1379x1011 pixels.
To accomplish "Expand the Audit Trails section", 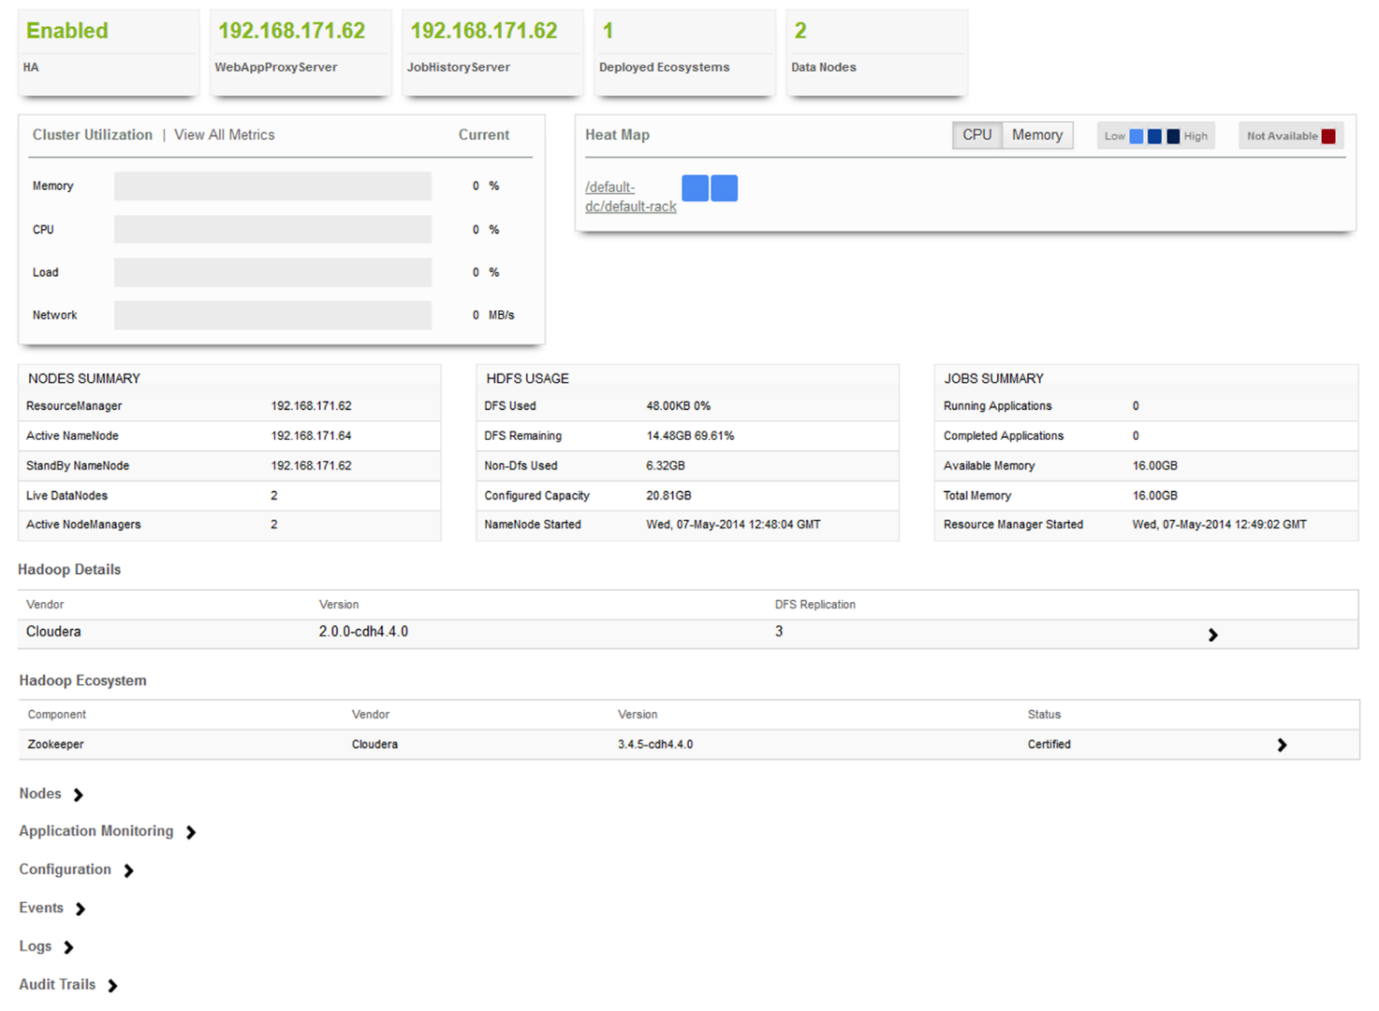I will [68, 985].
